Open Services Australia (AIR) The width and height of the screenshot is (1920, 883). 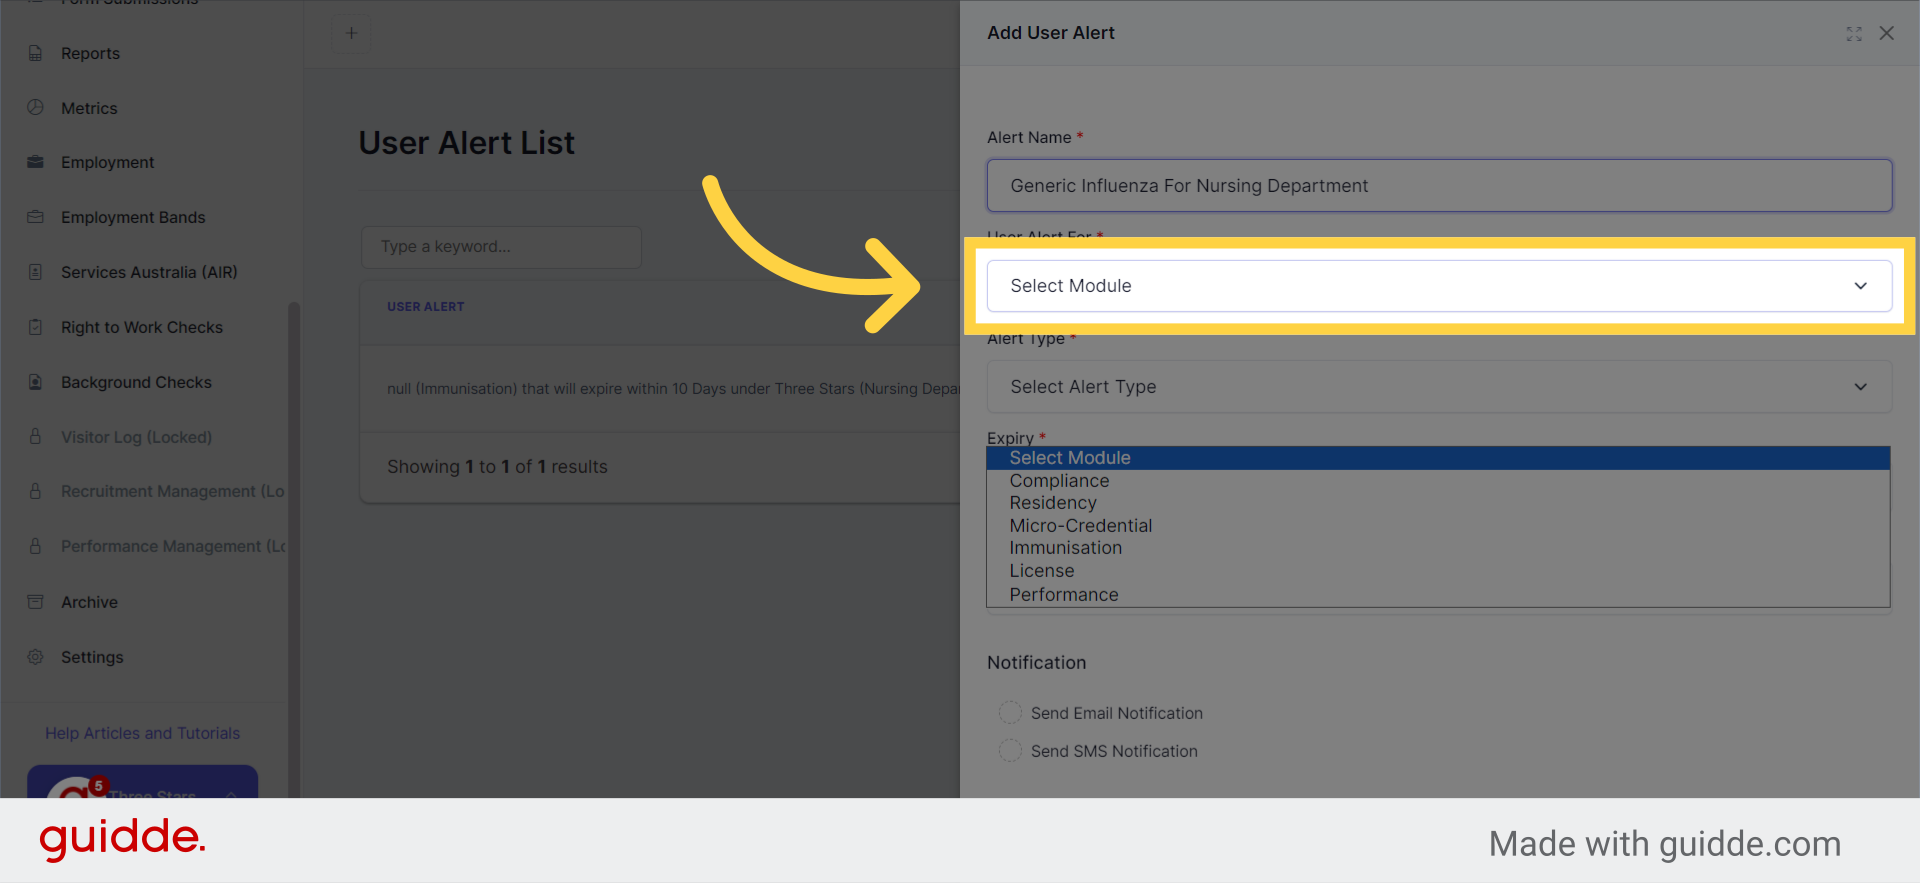149,272
